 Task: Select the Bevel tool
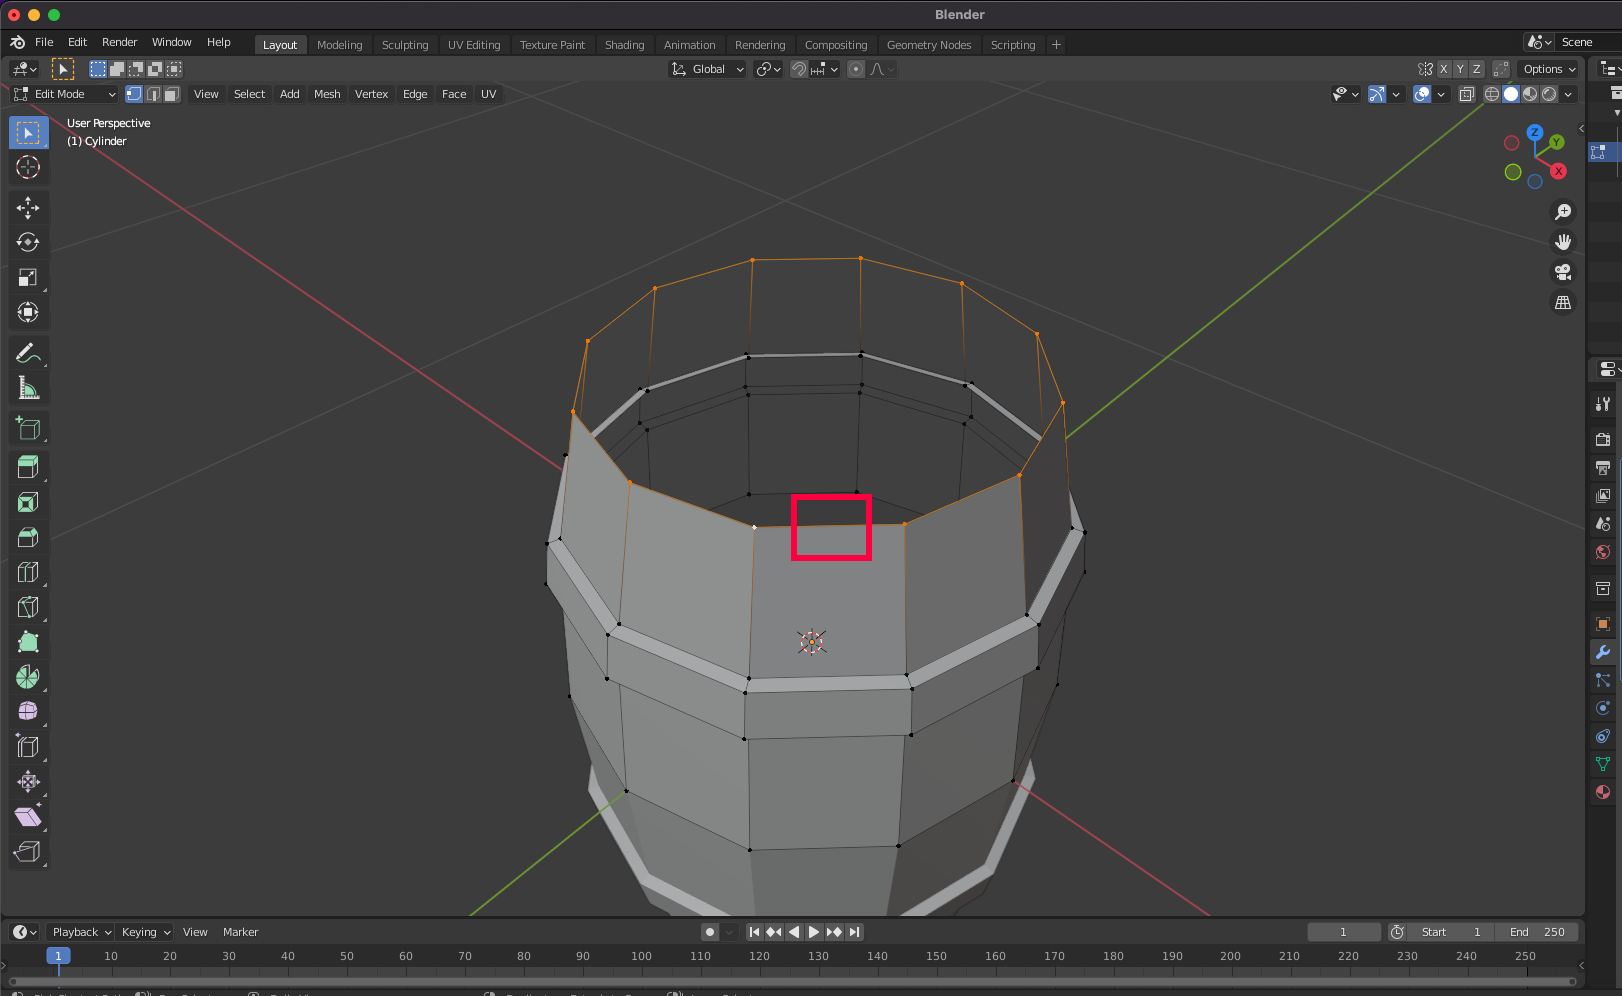(28, 537)
